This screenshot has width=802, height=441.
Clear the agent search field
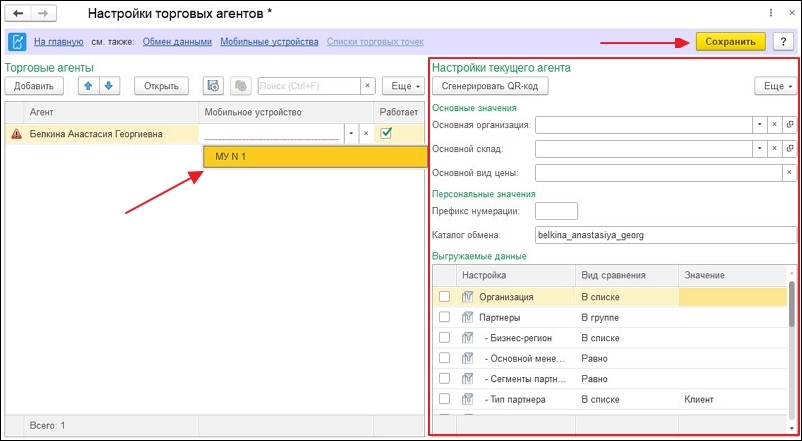(x=366, y=86)
